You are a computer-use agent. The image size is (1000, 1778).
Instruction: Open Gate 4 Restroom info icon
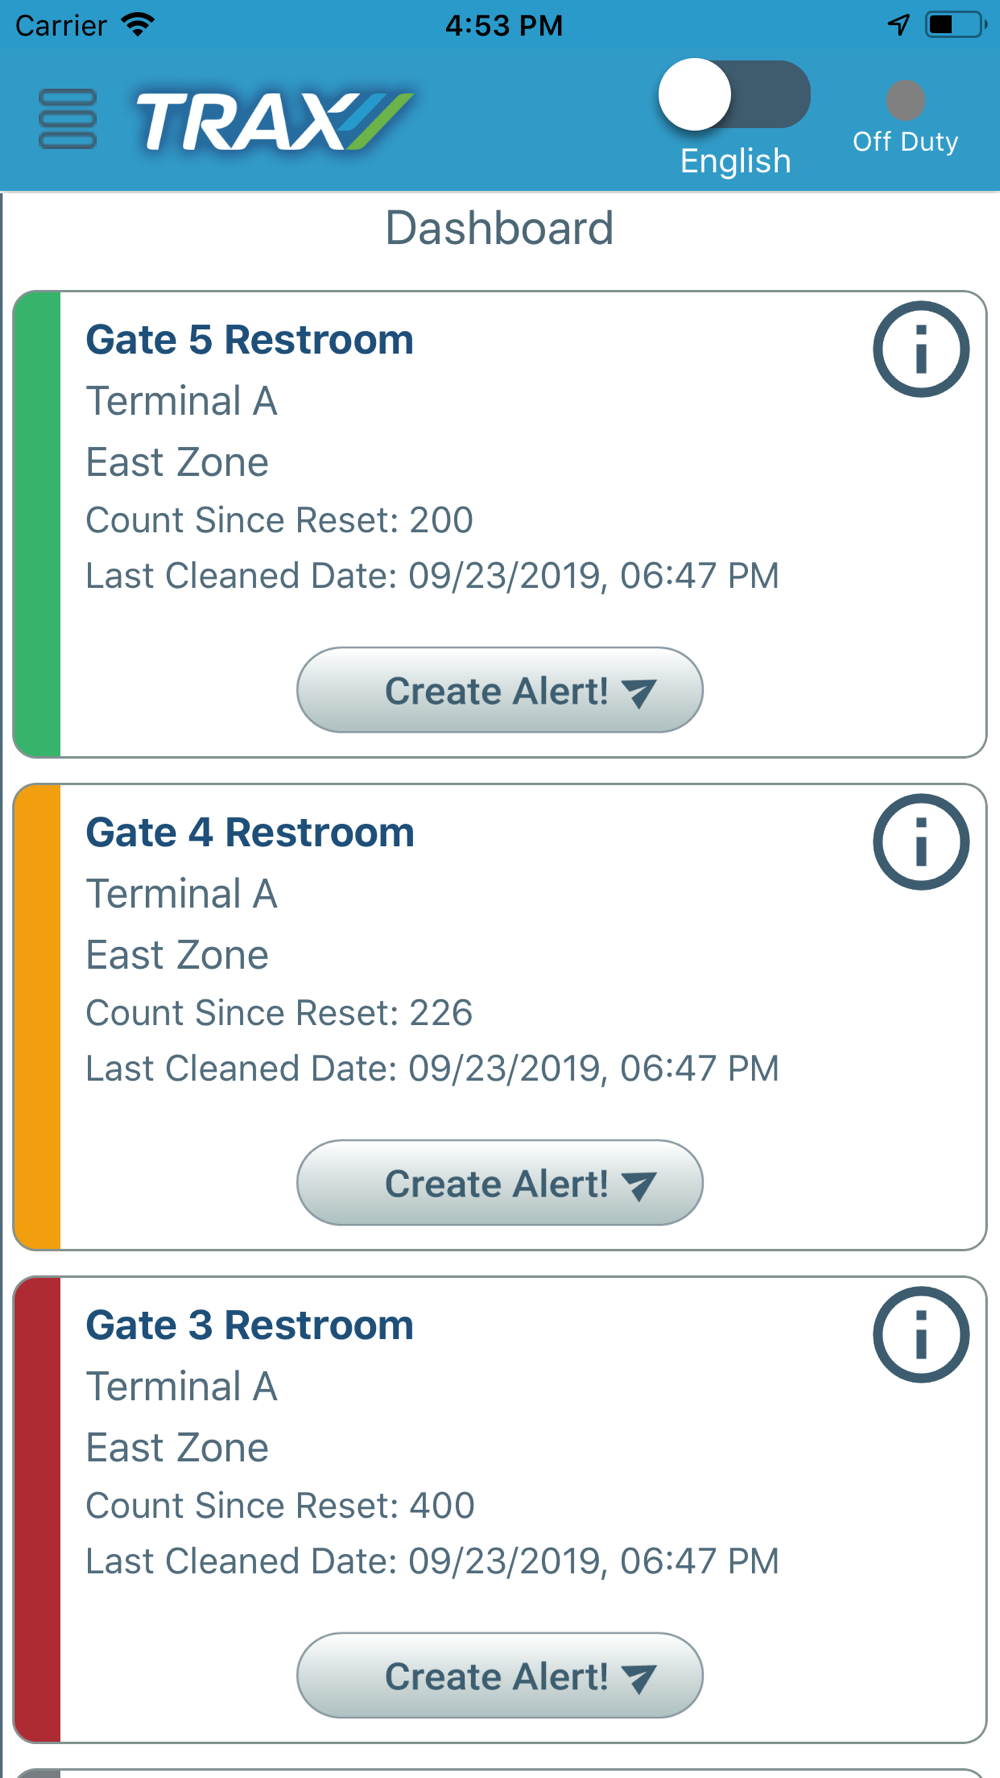pos(920,842)
